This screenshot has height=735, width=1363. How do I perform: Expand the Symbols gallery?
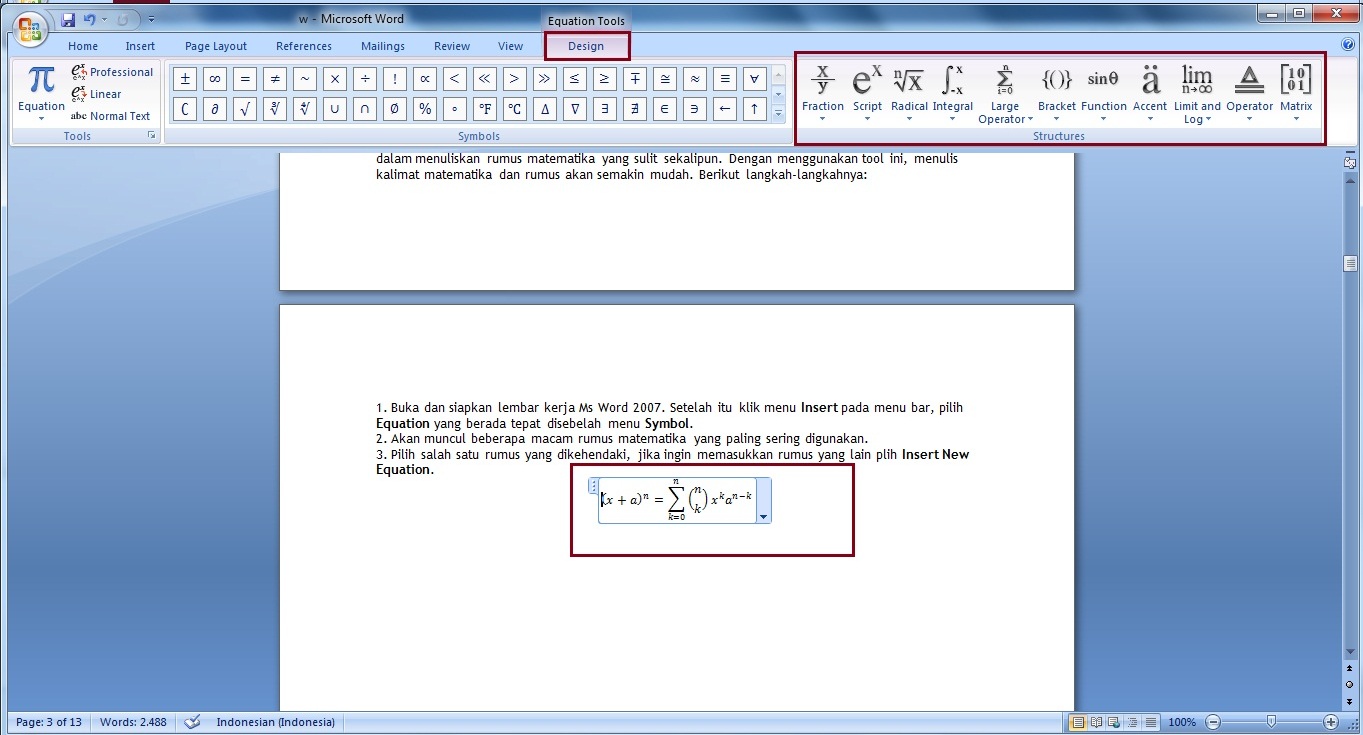tap(778, 111)
